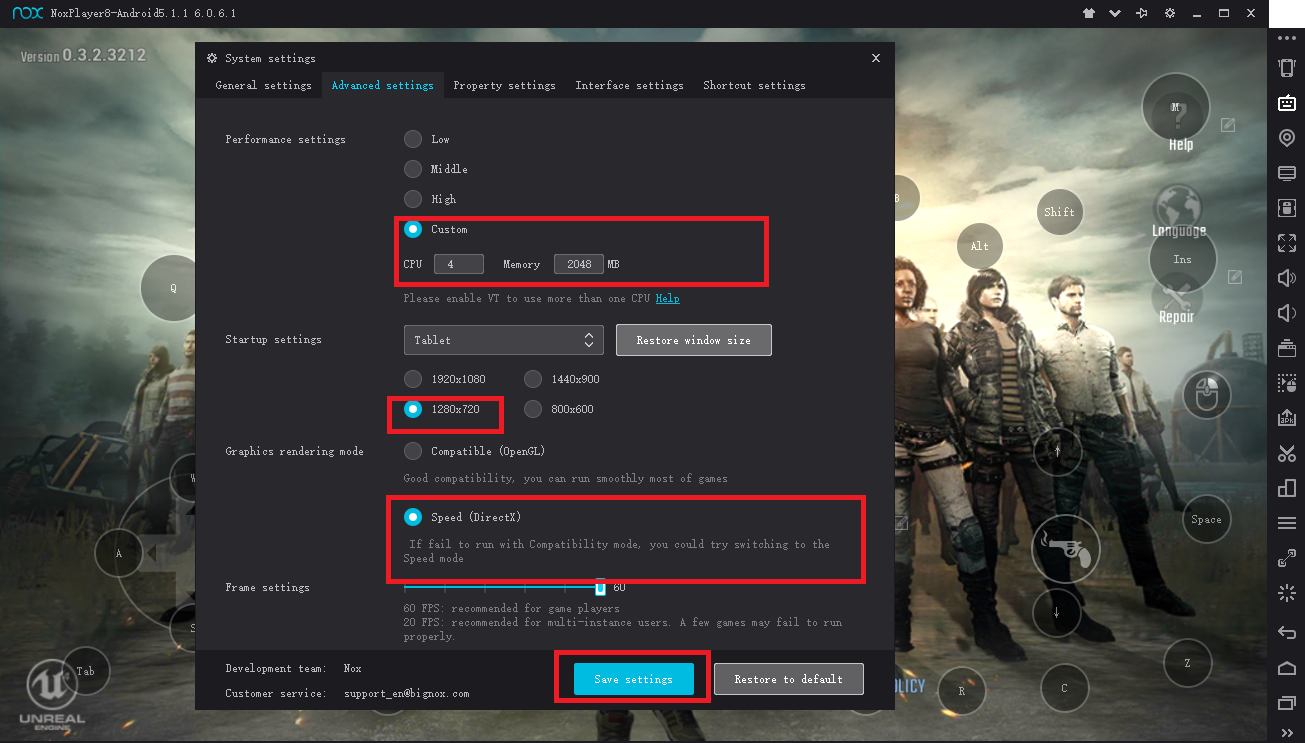The image size is (1305, 743).
Task: Click the fullscreen arrows icon in sidebar
Action: 1287,243
